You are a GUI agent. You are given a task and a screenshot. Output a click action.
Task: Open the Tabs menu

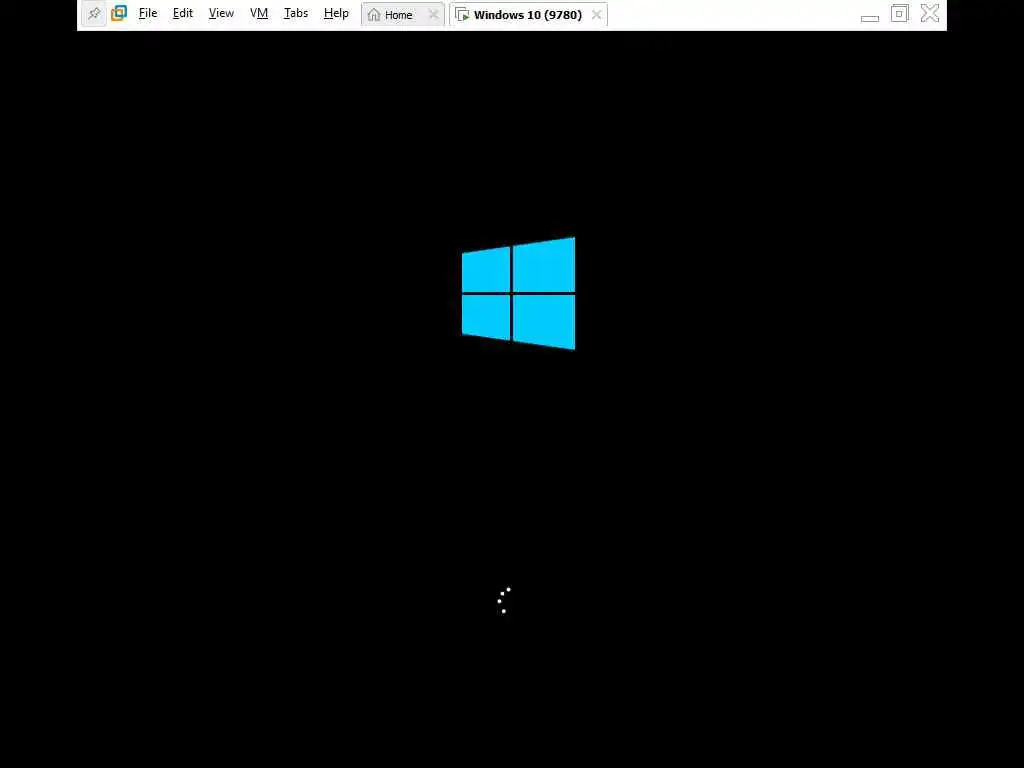coord(296,13)
